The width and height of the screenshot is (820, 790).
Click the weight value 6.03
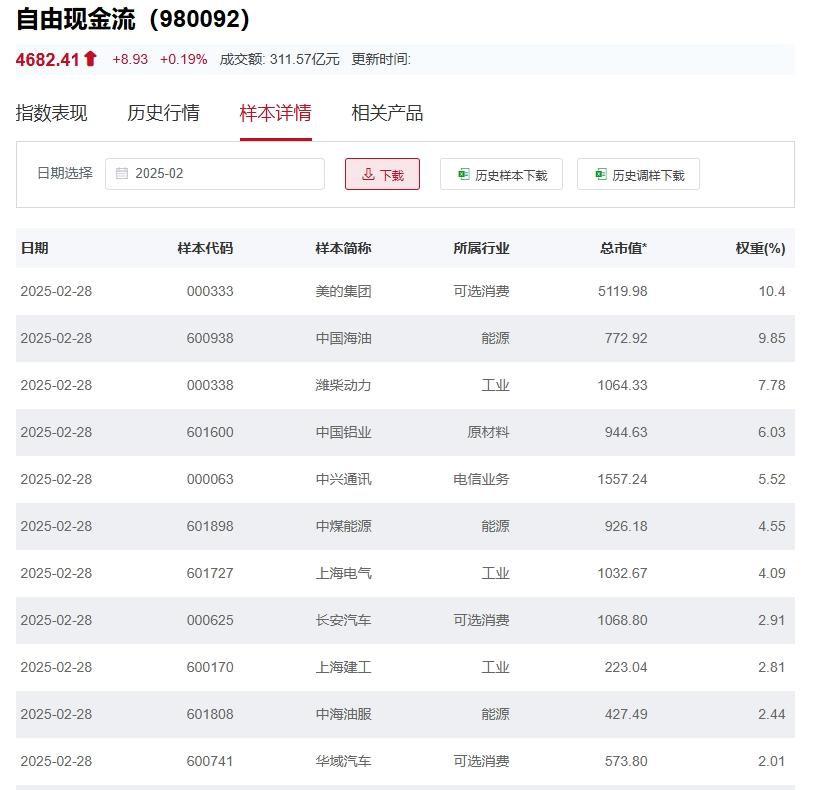point(772,432)
